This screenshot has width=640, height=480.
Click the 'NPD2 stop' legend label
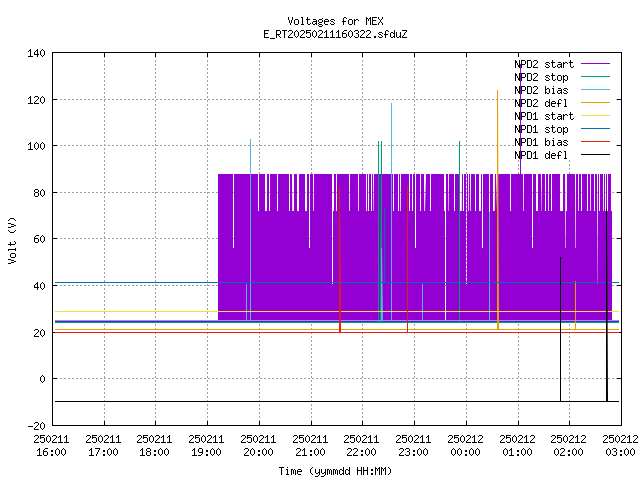[541, 77]
